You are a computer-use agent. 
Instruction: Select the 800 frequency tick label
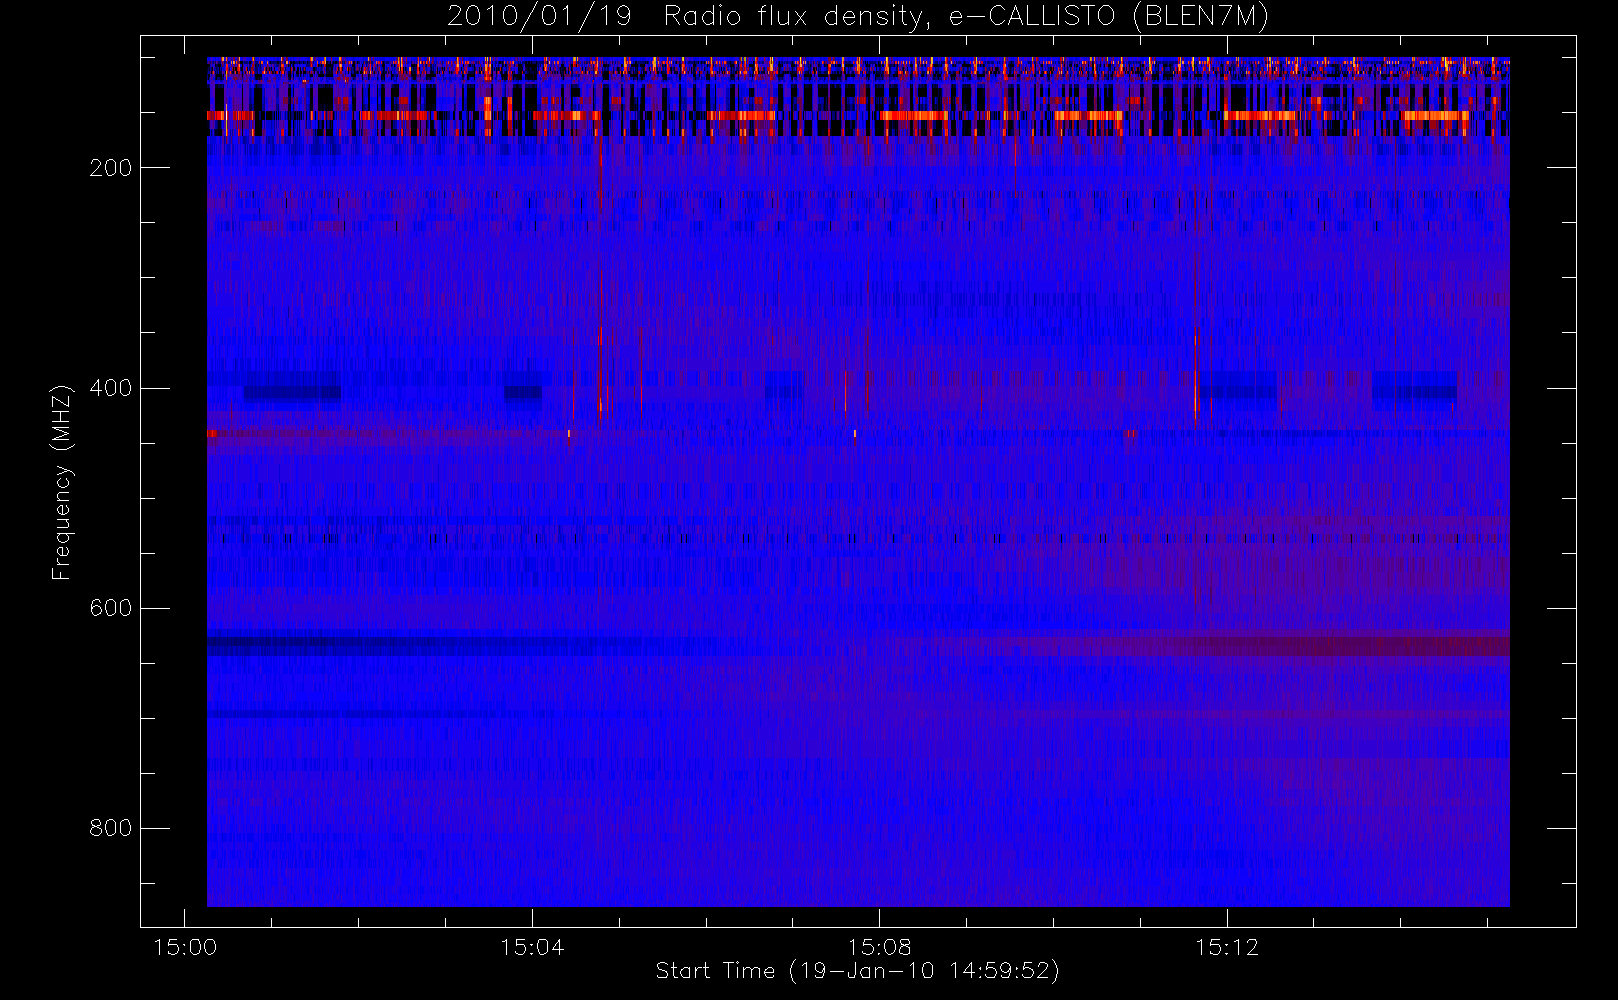[x=111, y=828]
